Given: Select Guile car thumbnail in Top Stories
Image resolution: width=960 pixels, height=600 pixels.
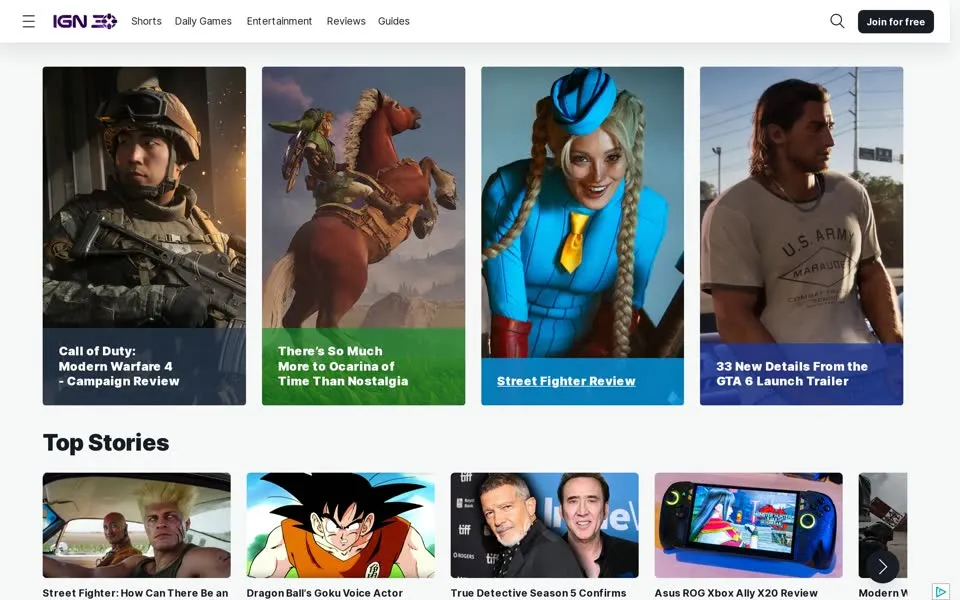Looking at the screenshot, I should click(137, 525).
